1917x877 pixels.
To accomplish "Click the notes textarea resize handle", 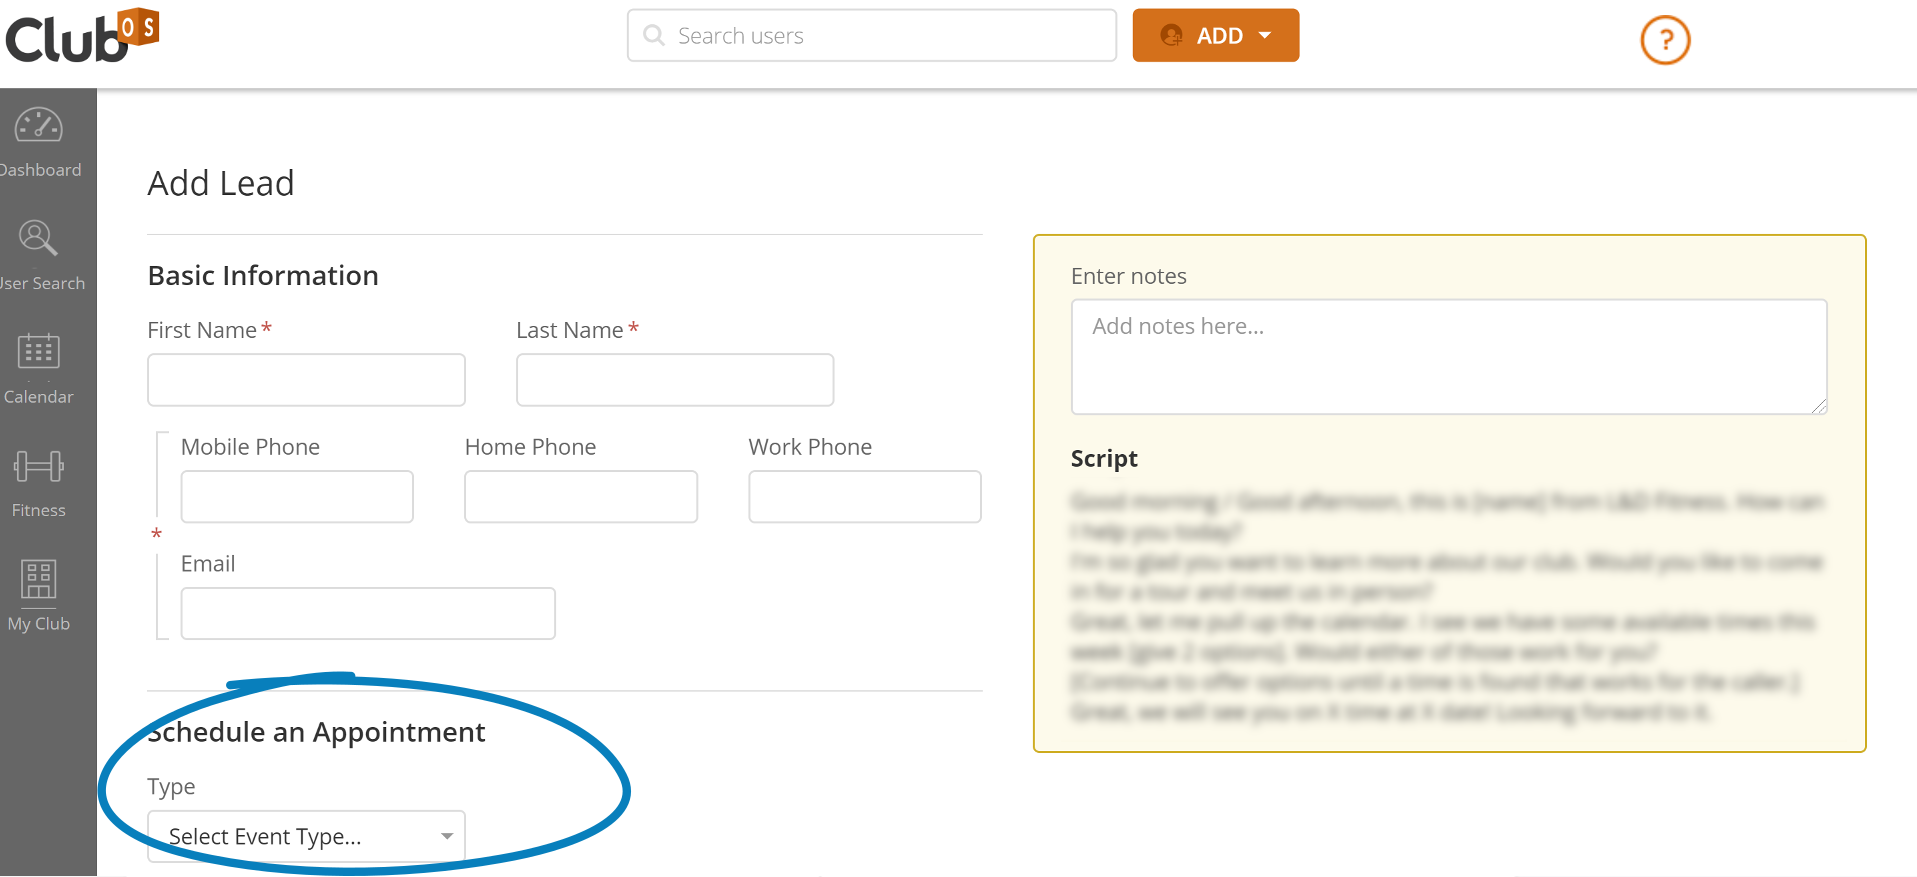I will click(x=1819, y=406).
